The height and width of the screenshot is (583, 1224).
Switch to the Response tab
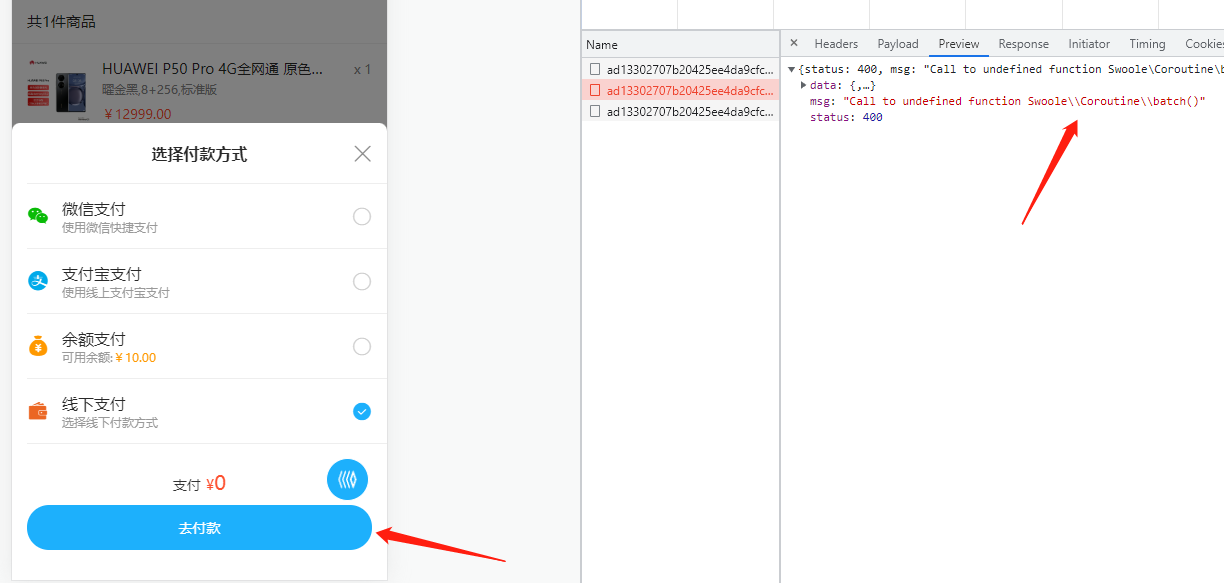click(1024, 44)
